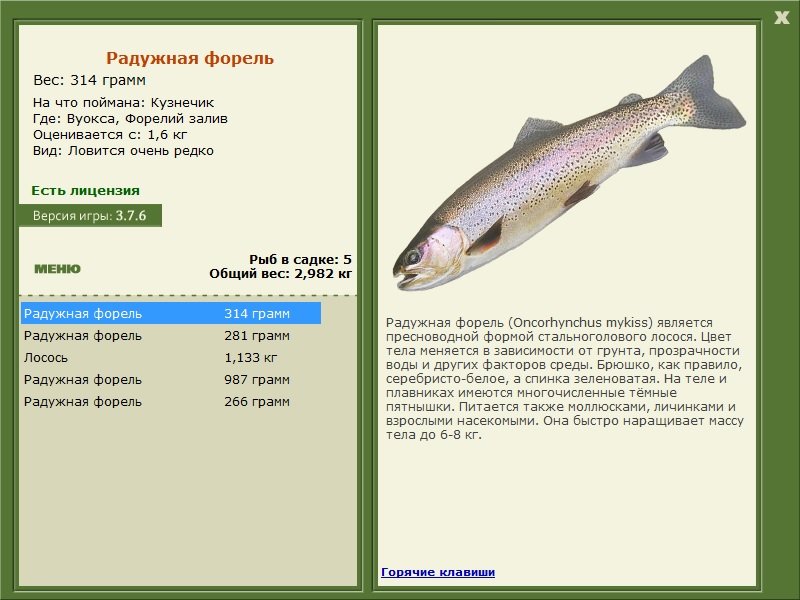The image size is (800, 600).
Task: Click the Оценивается с: 1,6 кг line
Action: tap(110, 135)
